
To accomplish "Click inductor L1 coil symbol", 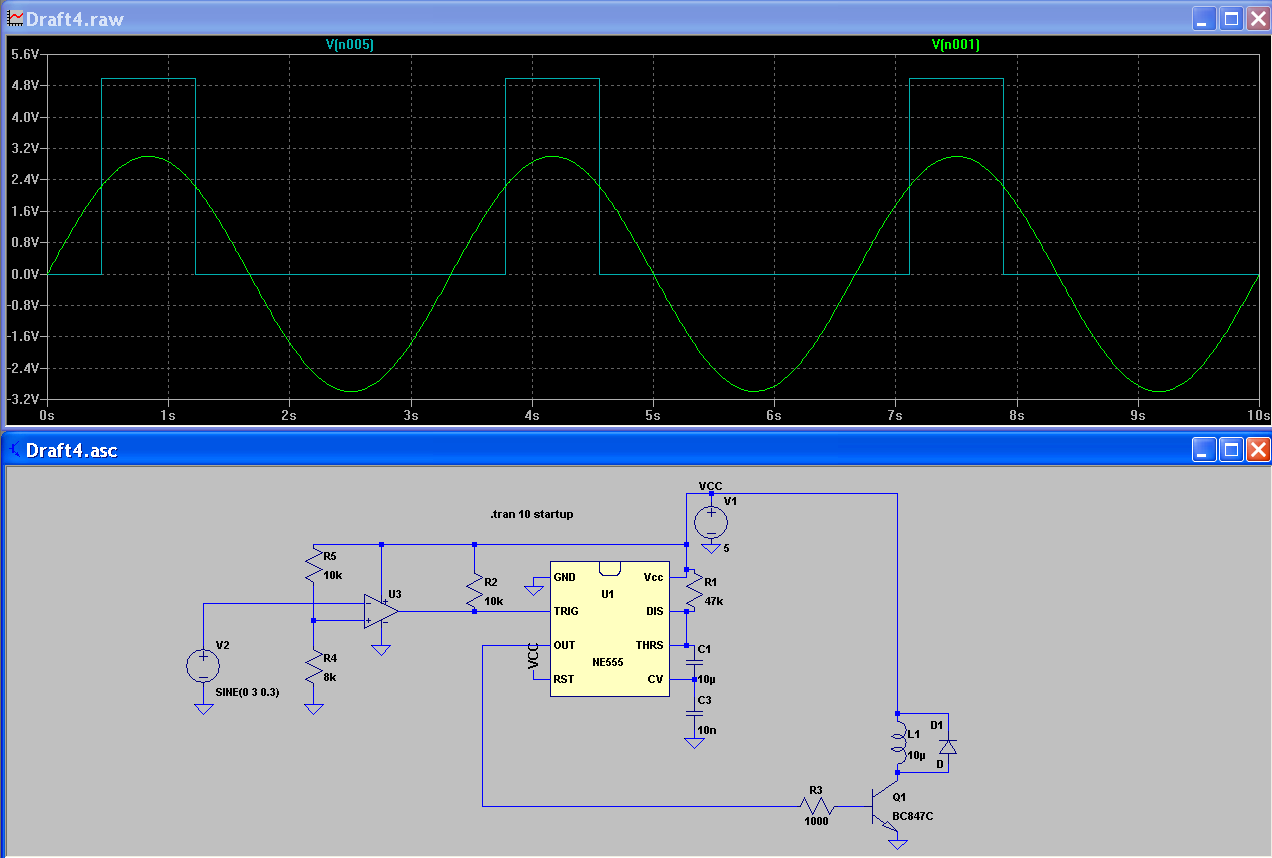I will pos(896,745).
